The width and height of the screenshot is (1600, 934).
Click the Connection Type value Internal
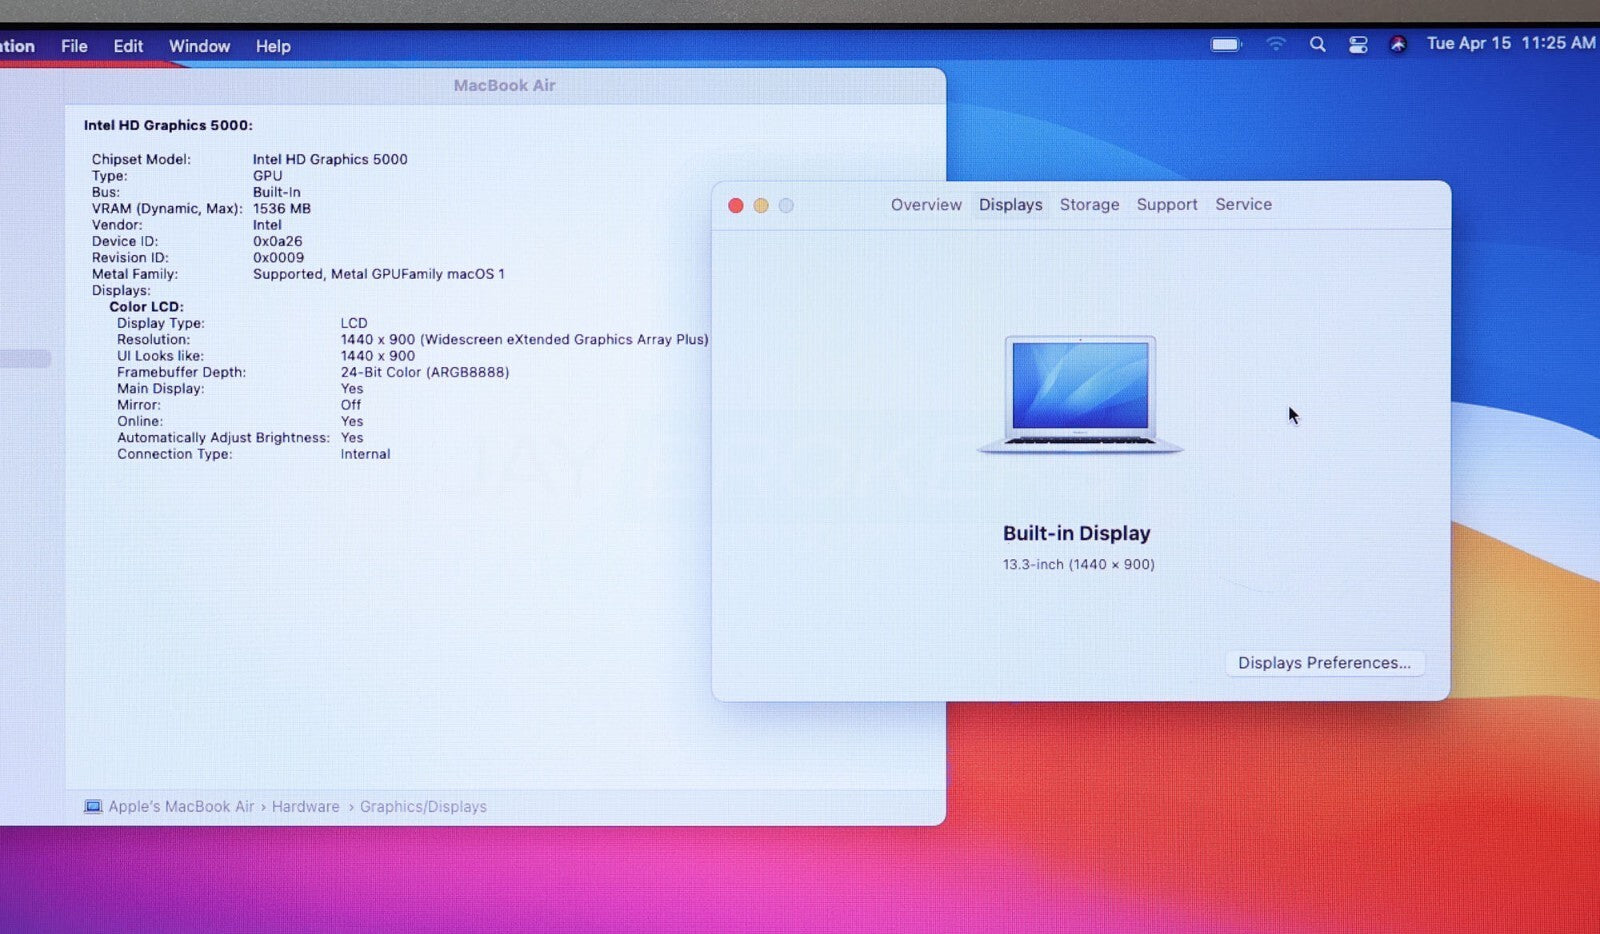pos(365,454)
